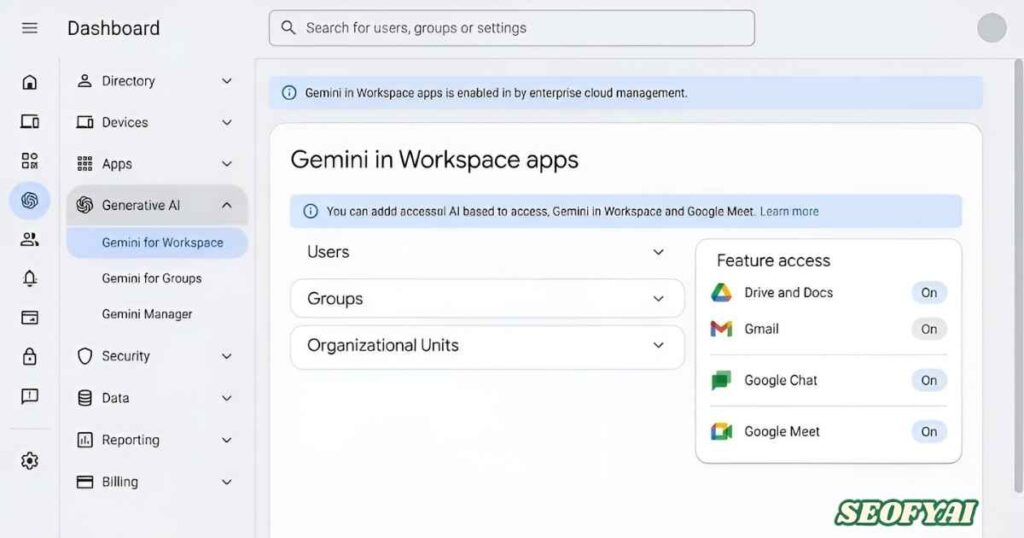1024x538 pixels.
Task: Open the billing card icon in left rail
Action: pos(29,318)
